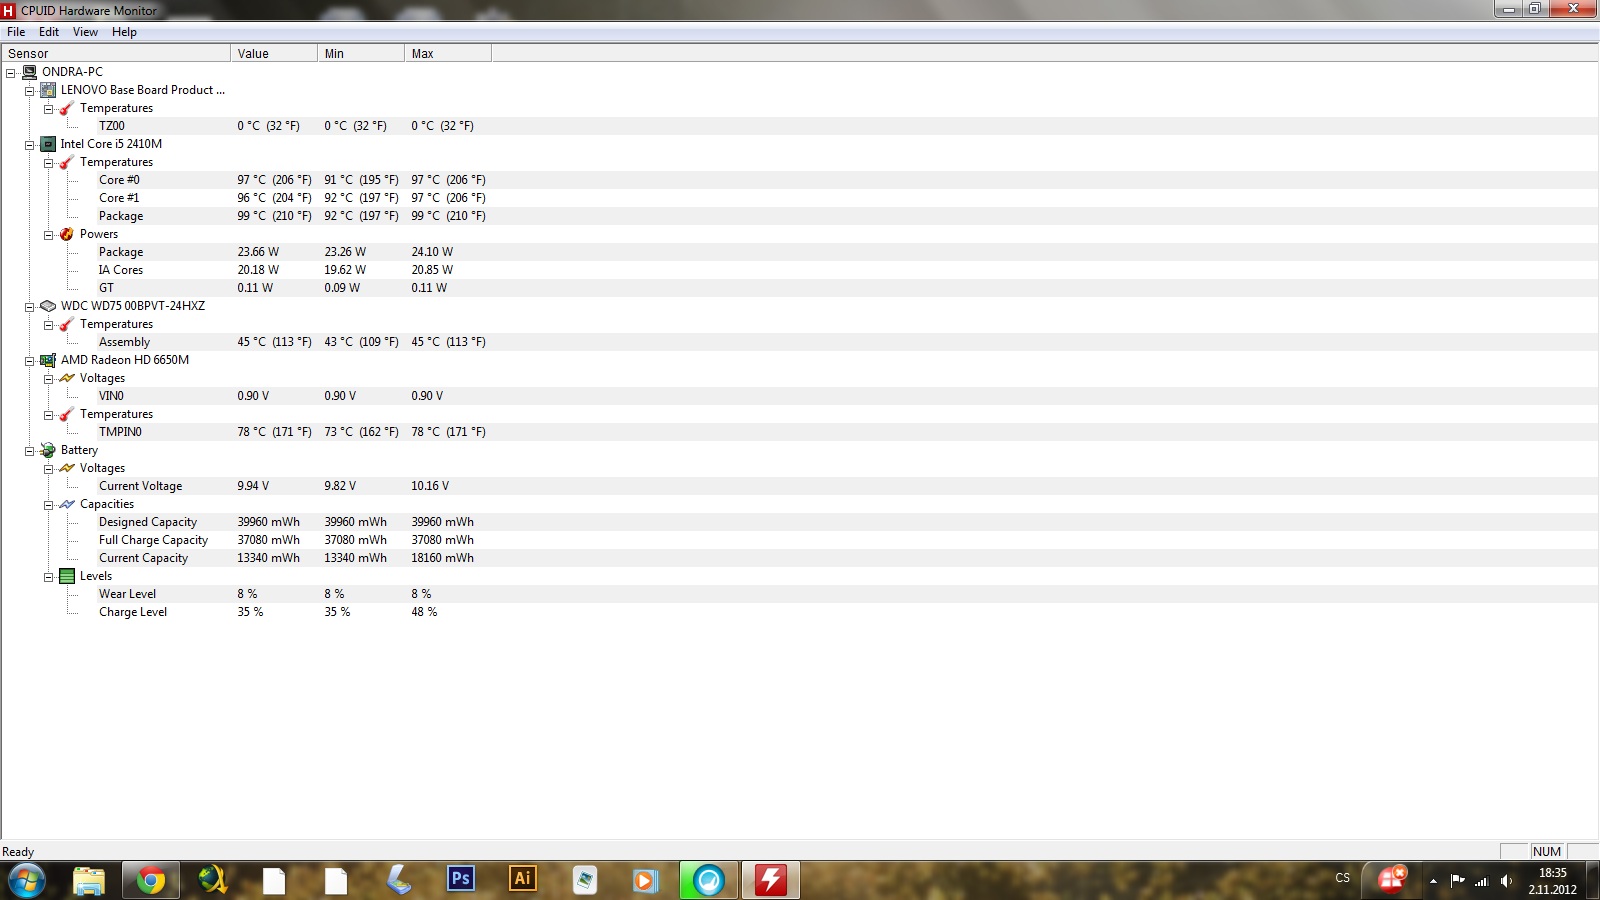
Task: Select the Core #0 temperature row
Action: pos(800,180)
